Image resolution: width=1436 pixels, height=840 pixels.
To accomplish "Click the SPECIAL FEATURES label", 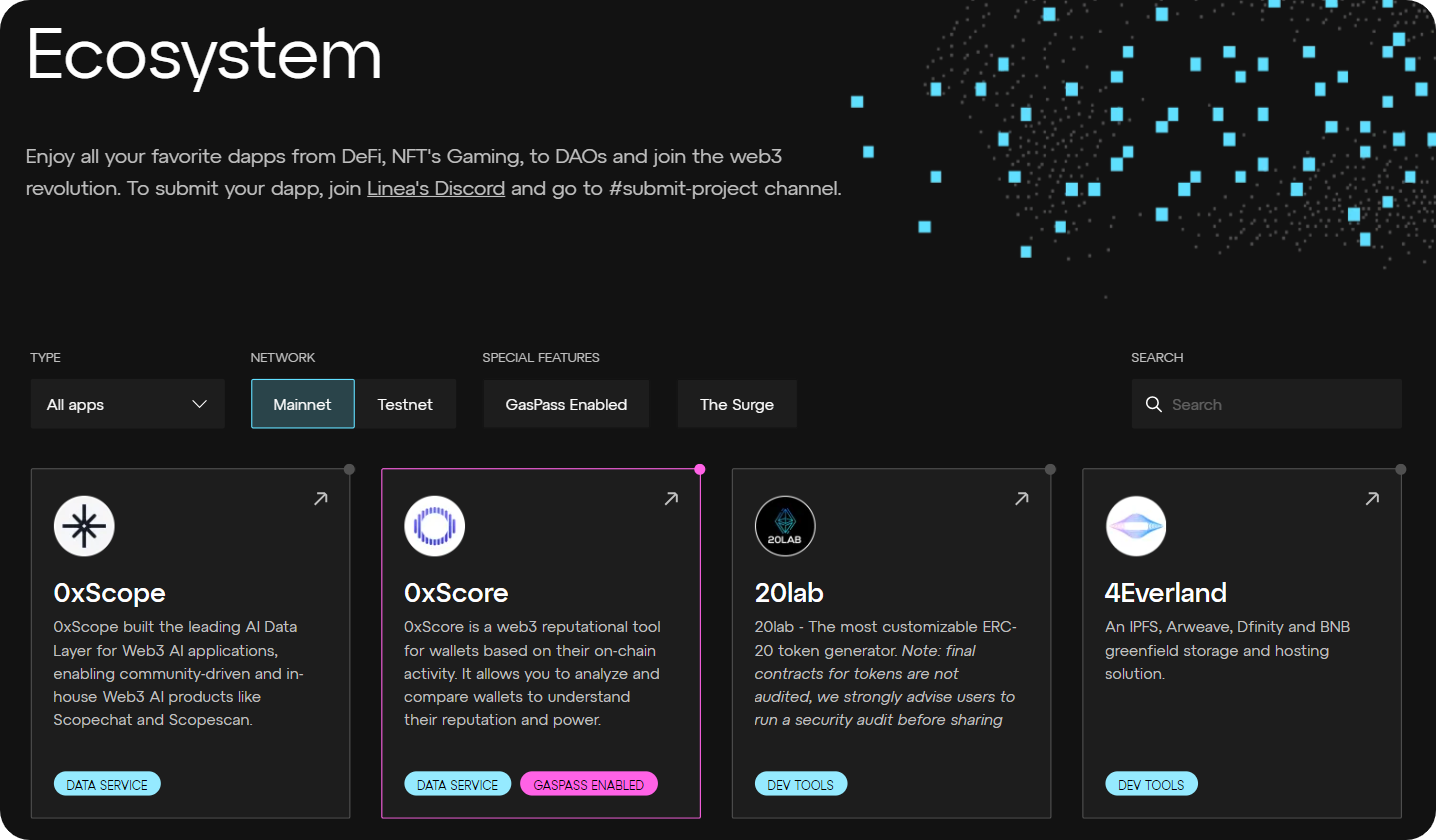I will click(541, 357).
